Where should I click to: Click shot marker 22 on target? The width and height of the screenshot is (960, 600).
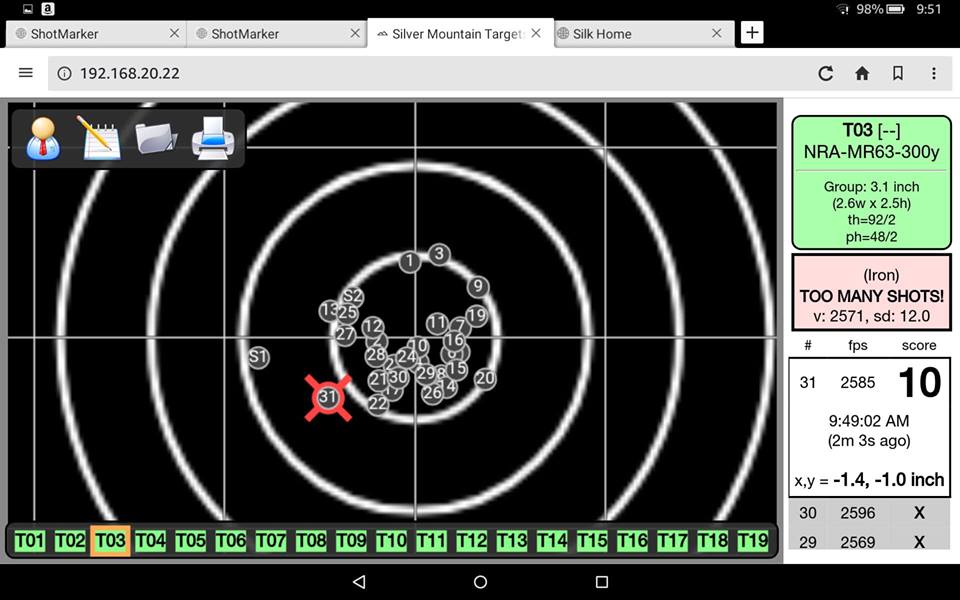tap(378, 403)
